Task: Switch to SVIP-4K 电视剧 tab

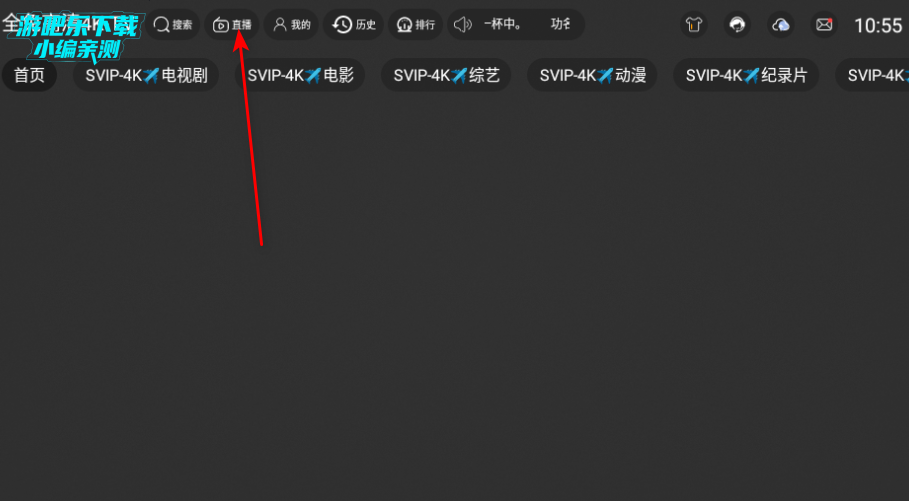Action: coord(146,75)
